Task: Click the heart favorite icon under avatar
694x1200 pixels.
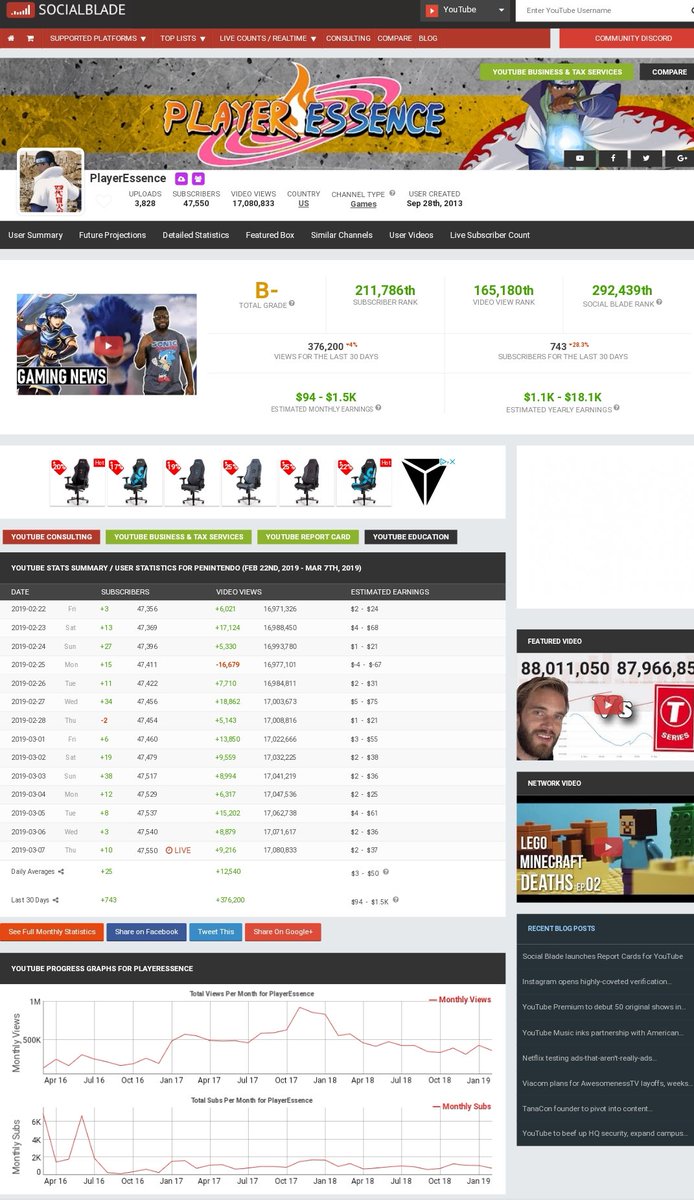Action: (x=104, y=203)
